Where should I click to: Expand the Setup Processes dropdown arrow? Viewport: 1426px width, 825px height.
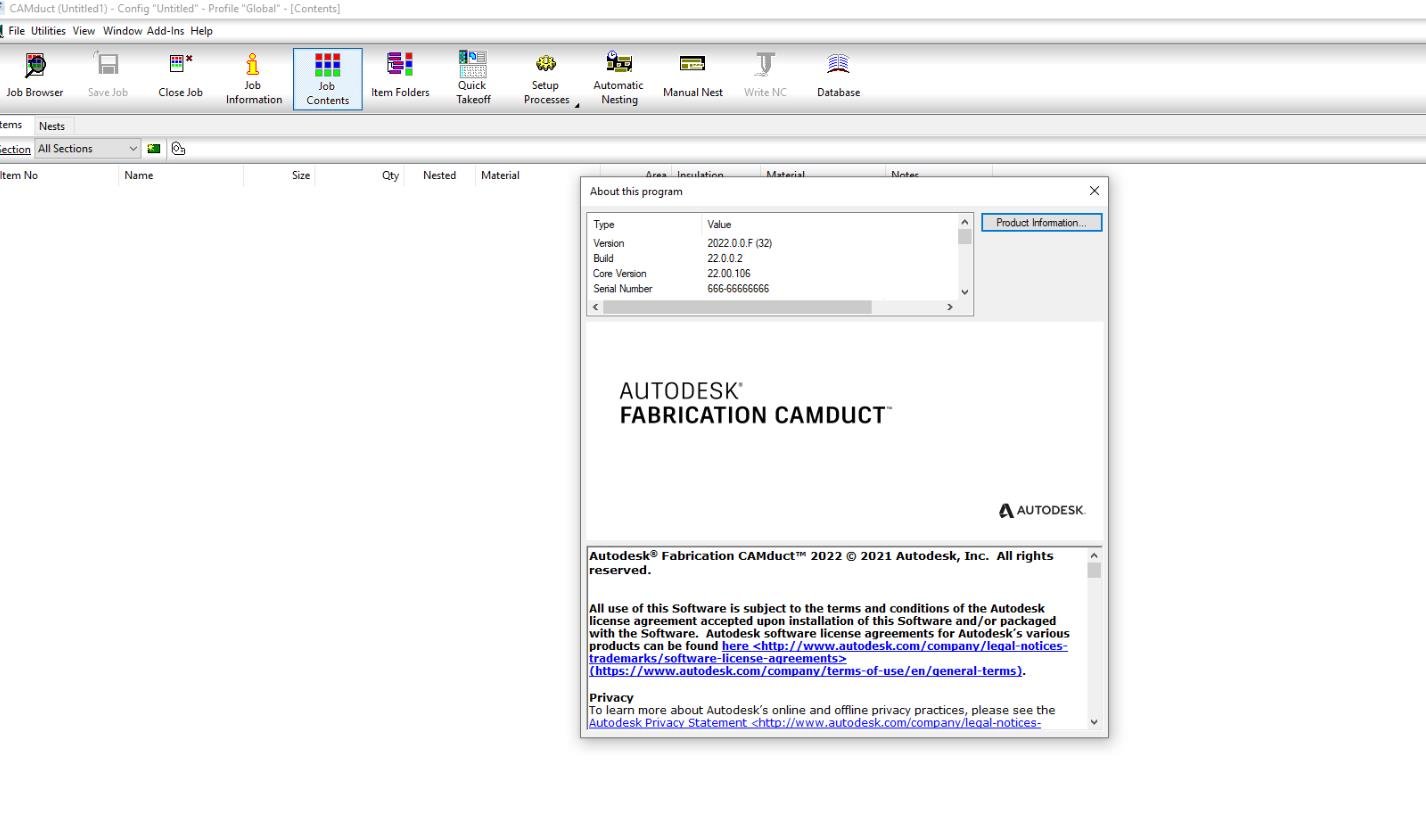click(578, 104)
